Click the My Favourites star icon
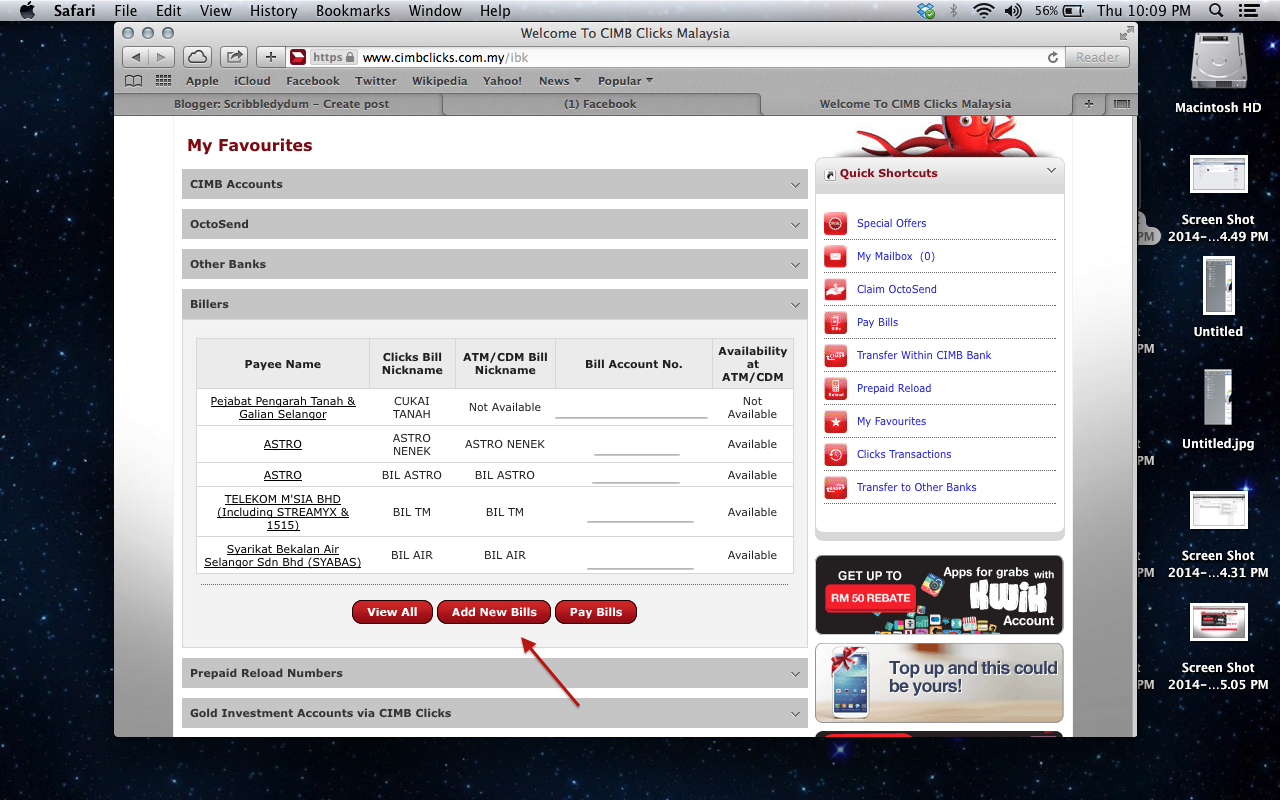 835,422
